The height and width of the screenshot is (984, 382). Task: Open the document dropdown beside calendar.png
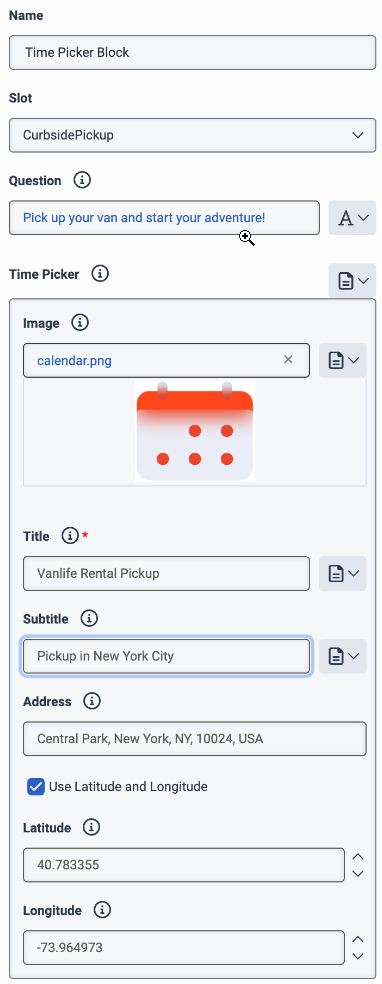(x=342, y=360)
